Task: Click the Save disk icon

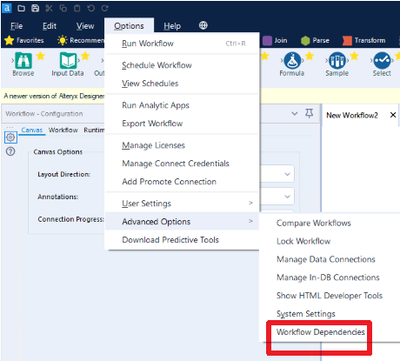Action: point(35,8)
